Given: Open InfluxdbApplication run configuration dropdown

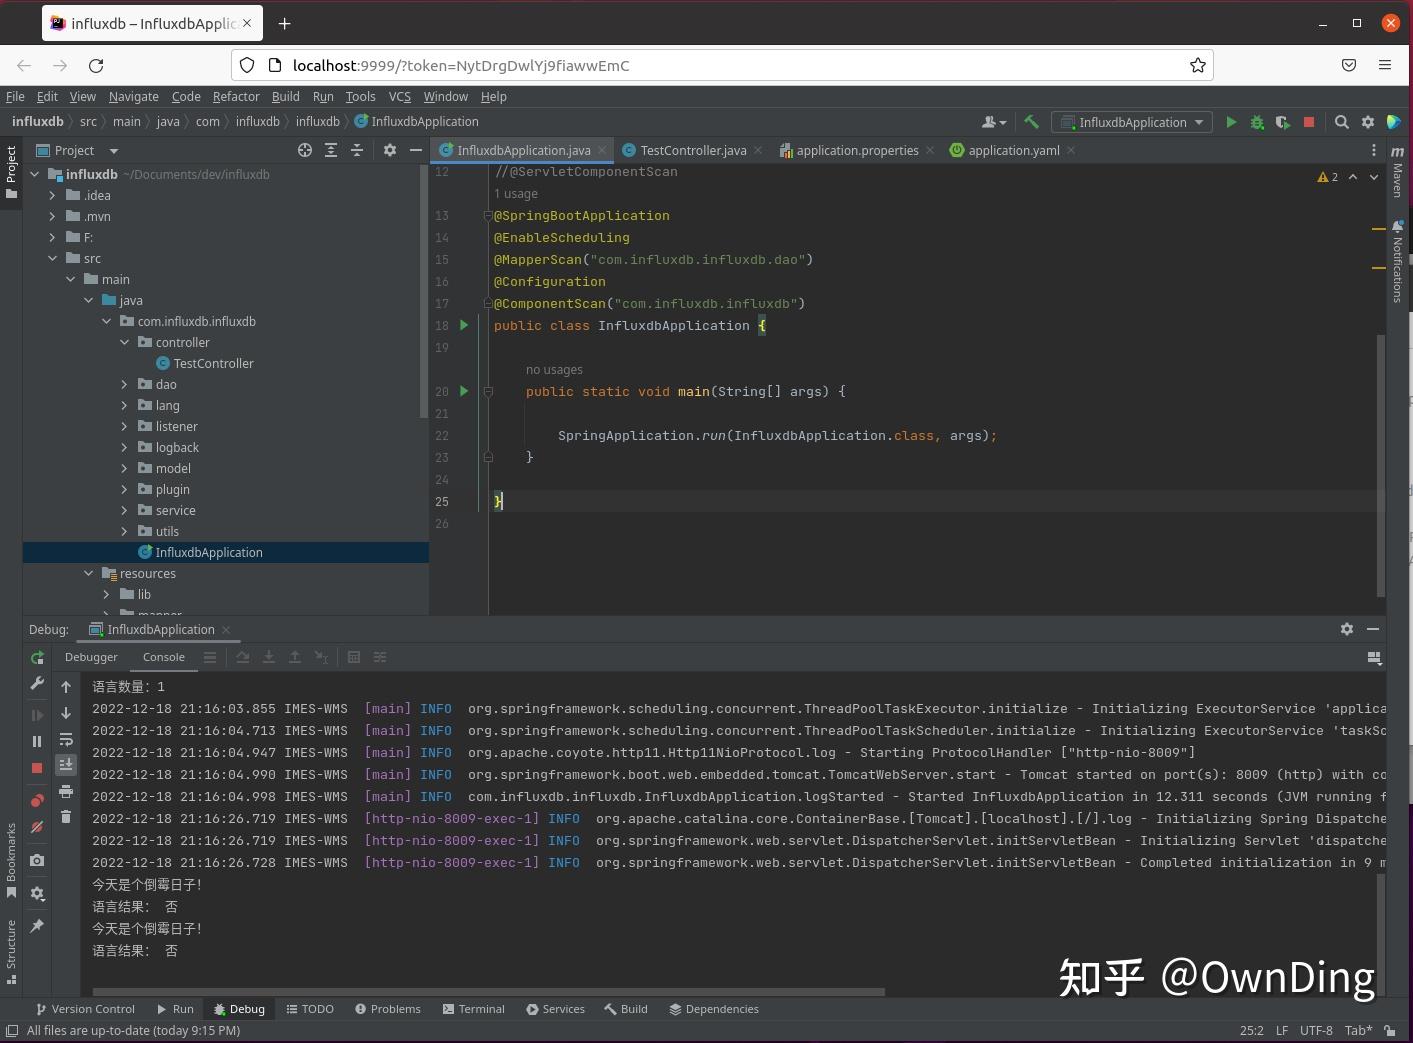Looking at the screenshot, I should pyautogui.click(x=1132, y=122).
